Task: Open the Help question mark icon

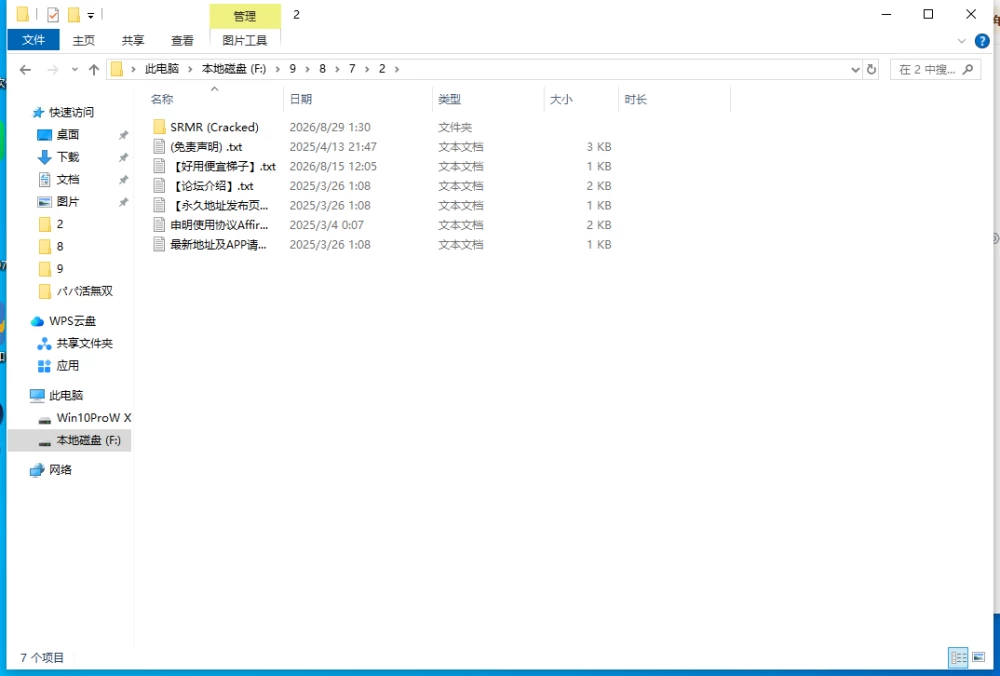Action: tap(982, 41)
